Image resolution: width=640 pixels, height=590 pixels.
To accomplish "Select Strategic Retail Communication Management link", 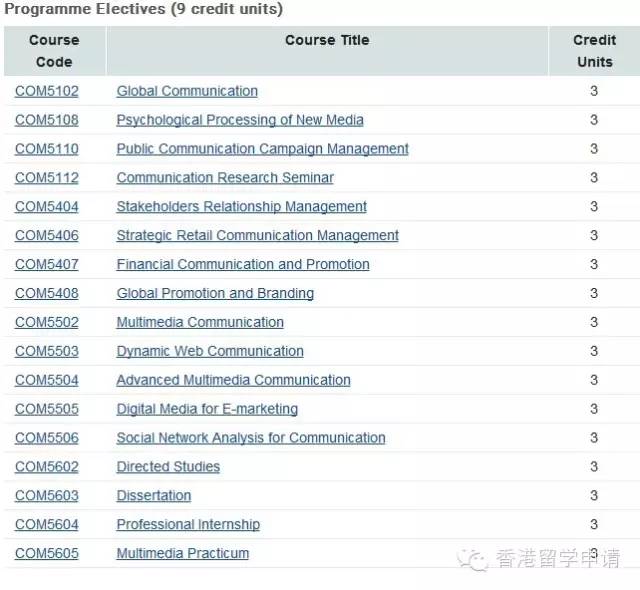I will [x=258, y=235].
